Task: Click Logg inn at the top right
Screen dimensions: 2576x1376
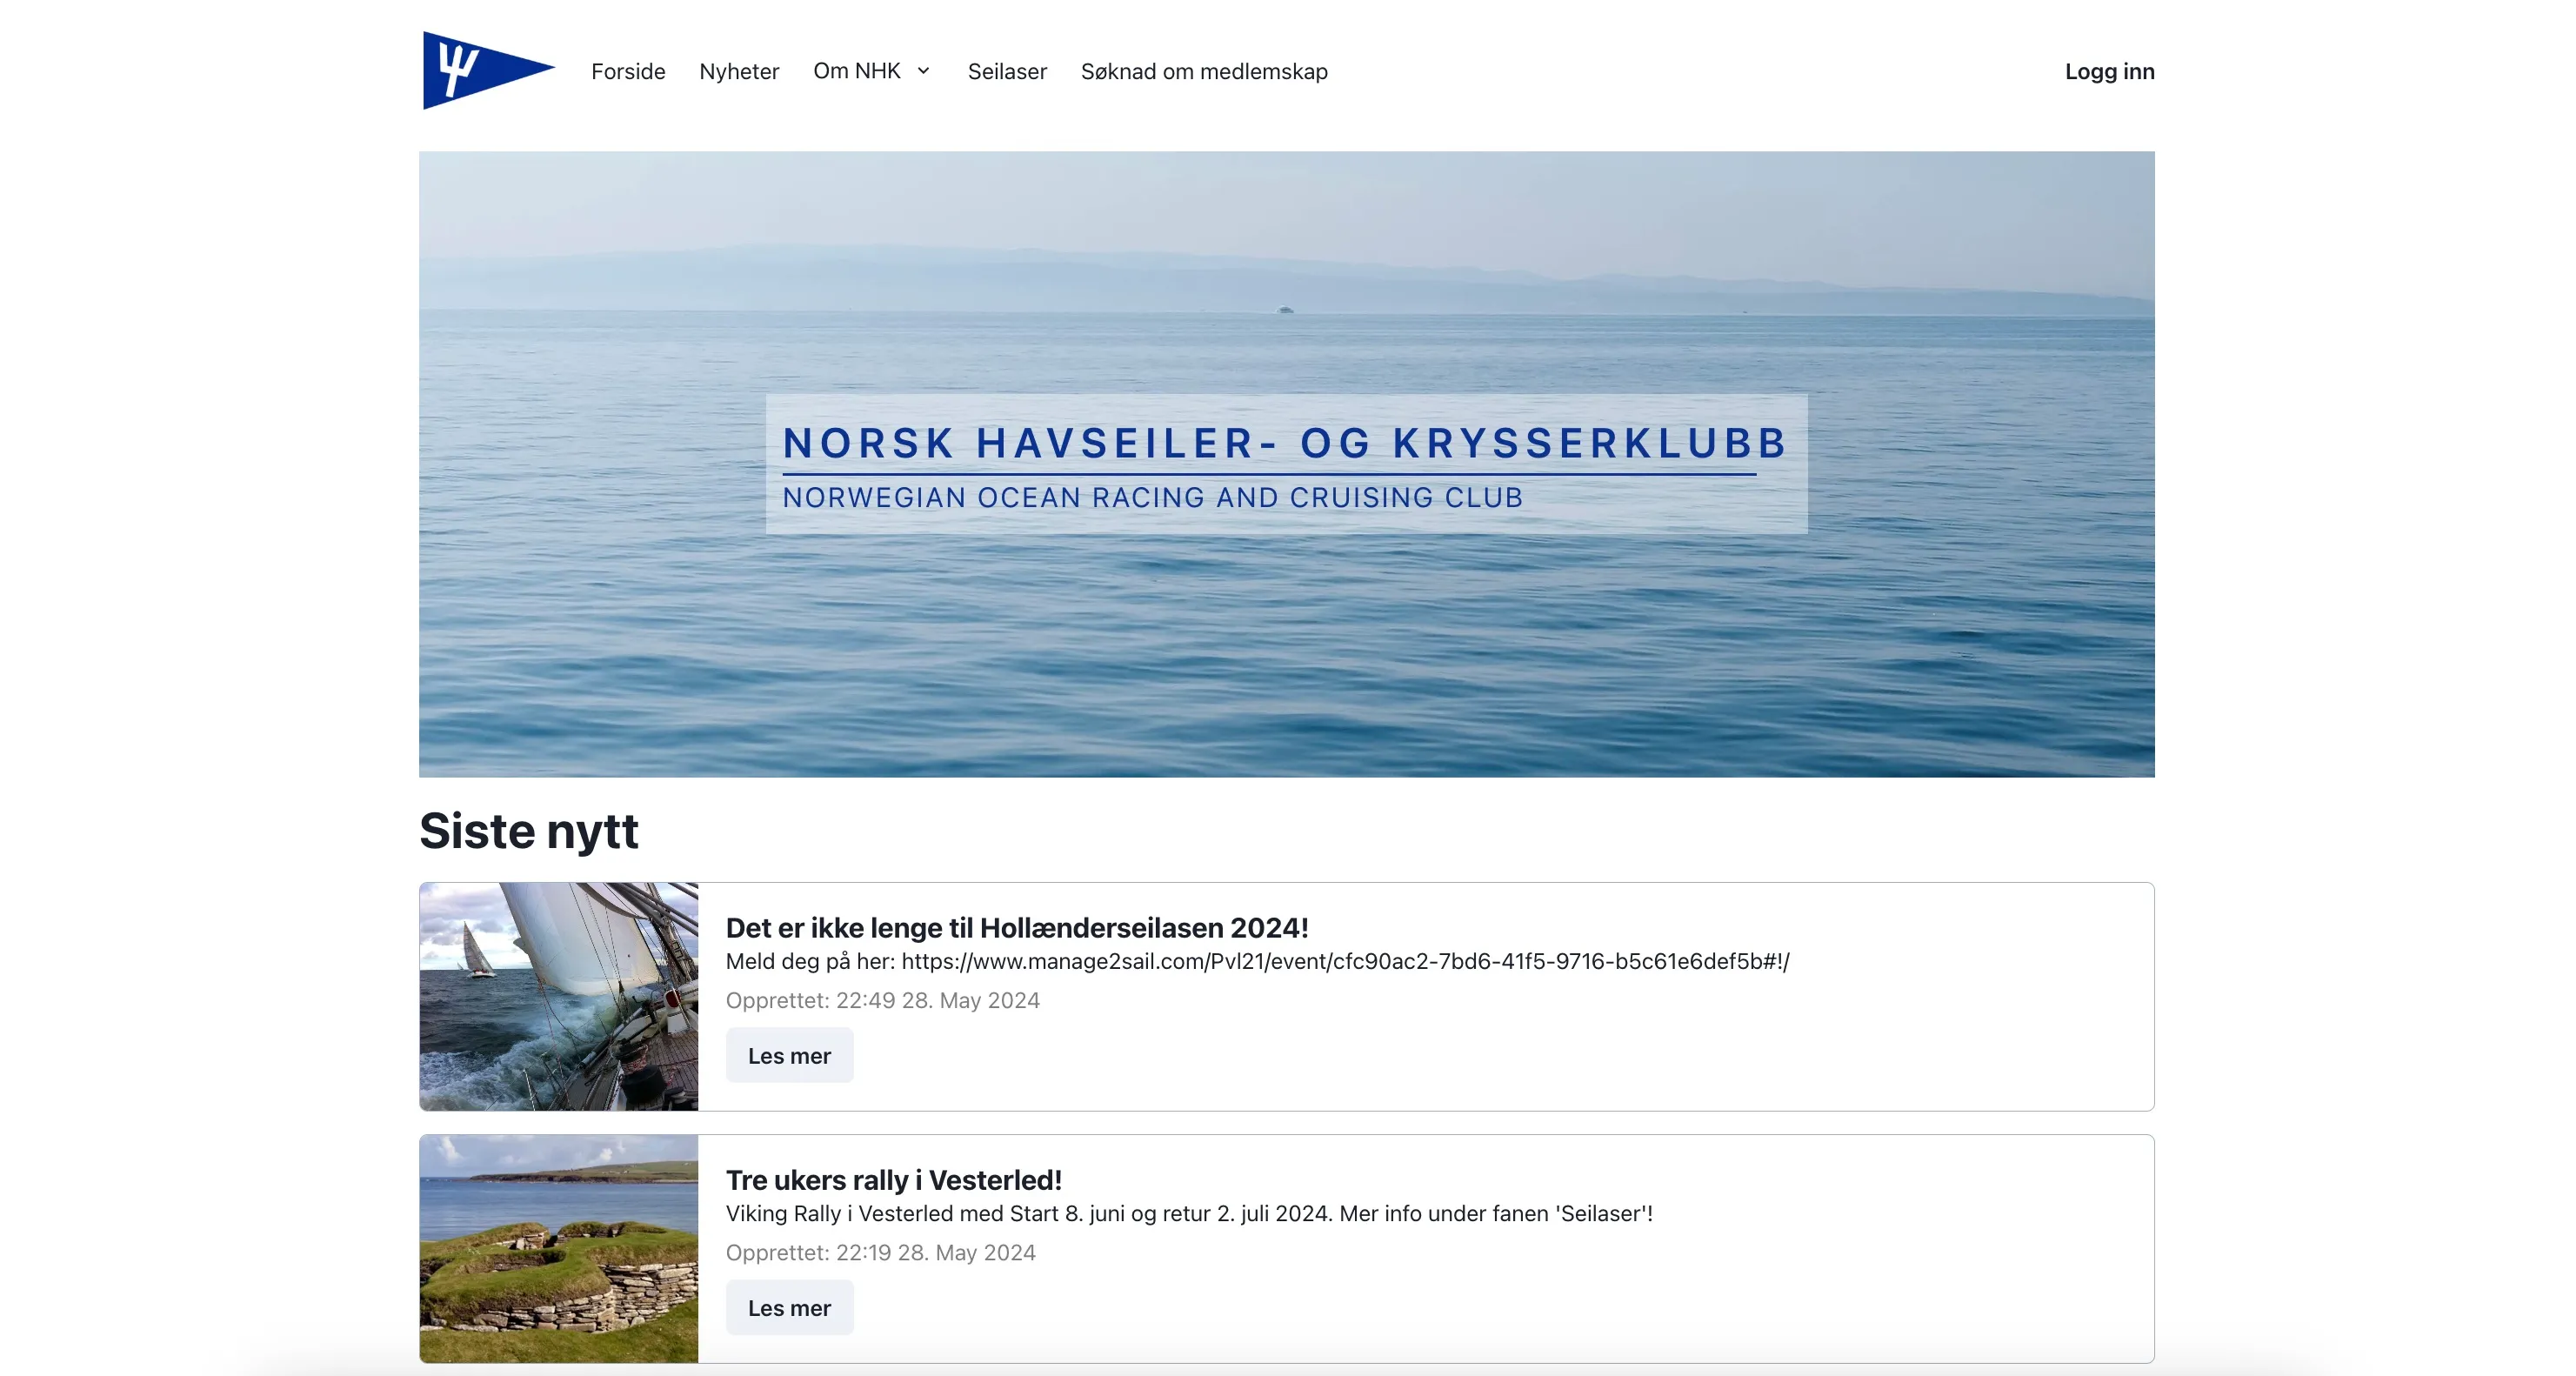Action: (2109, 71)
